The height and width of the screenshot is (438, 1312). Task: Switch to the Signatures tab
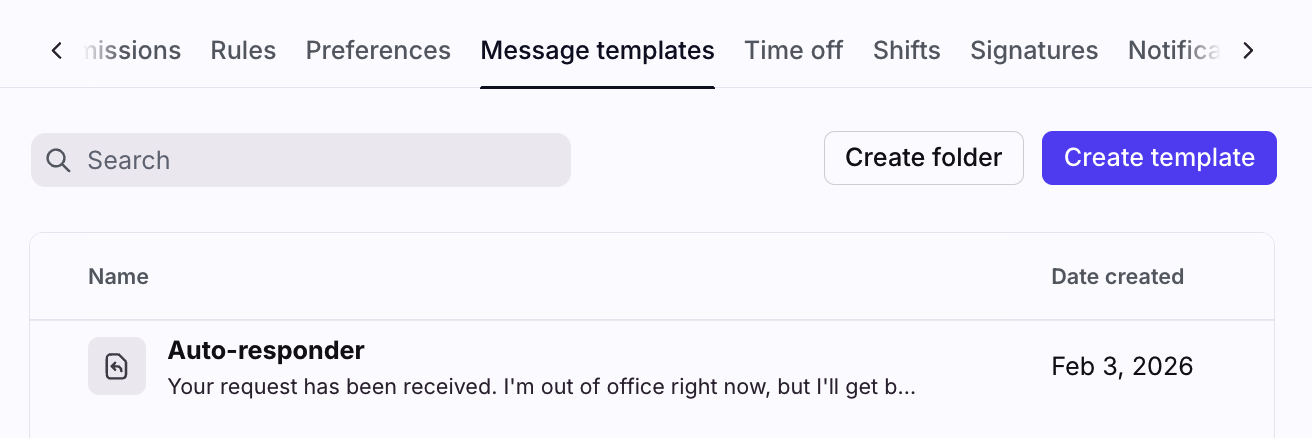pos(1034,50)
